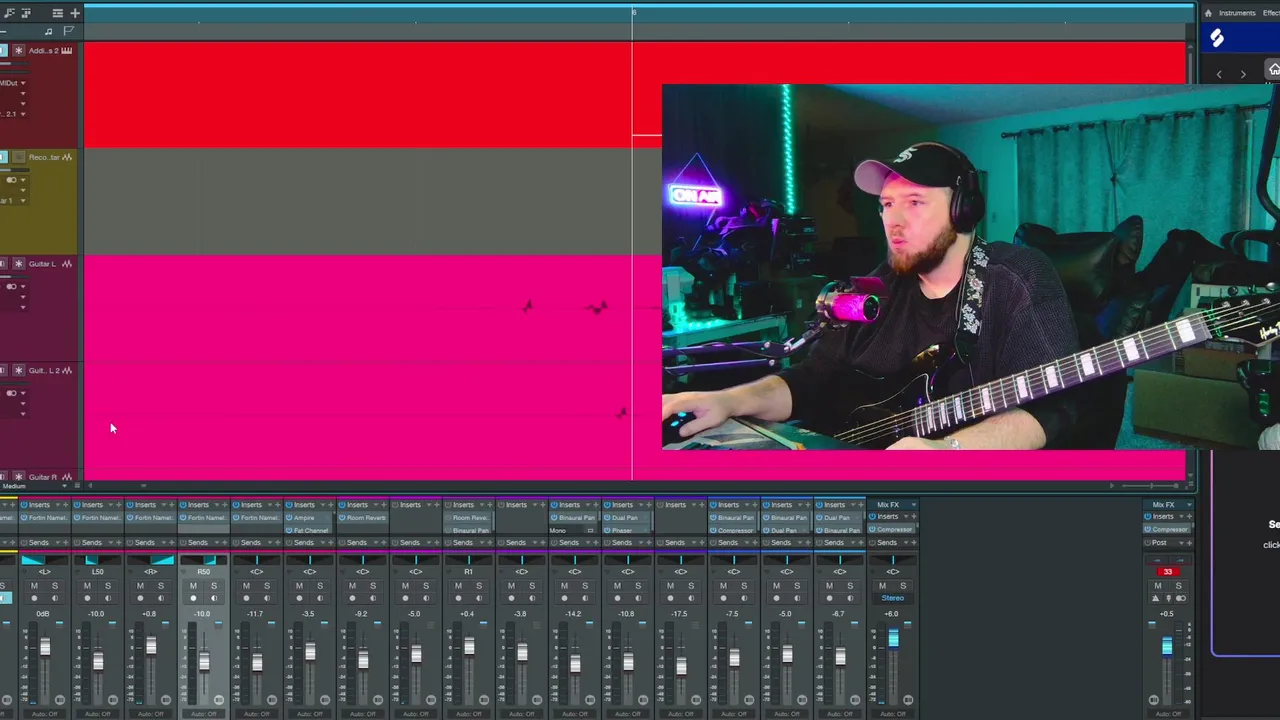Image resolution: width=1280 pixels, height=720 pixels.
Task: Open the track list icon beside plus button
Action: tap(58, 13)
